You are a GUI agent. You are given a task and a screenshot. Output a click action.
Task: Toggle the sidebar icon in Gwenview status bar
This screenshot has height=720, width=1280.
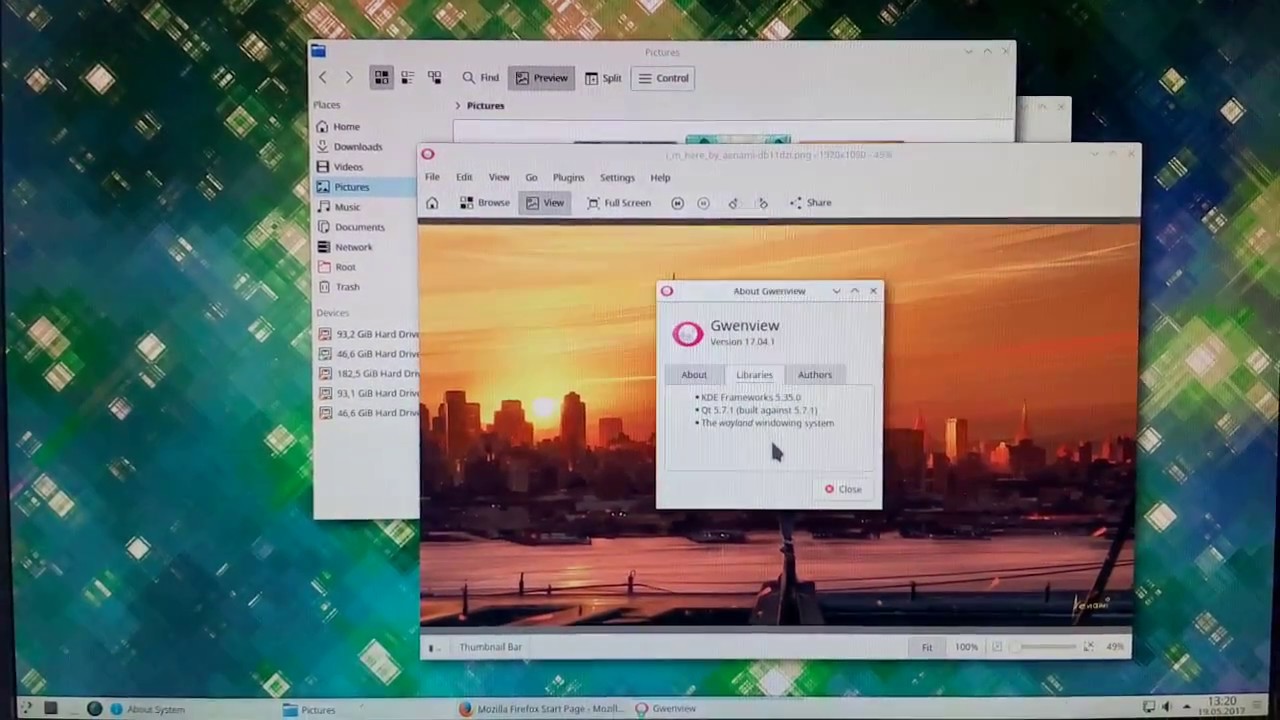pos(432,648)
